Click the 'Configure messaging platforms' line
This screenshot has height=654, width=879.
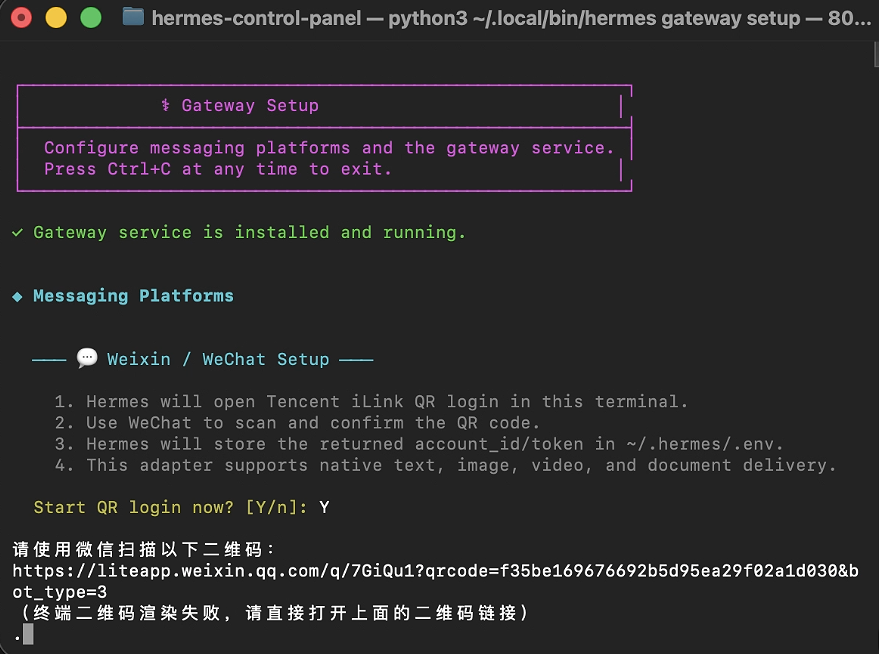329,148
